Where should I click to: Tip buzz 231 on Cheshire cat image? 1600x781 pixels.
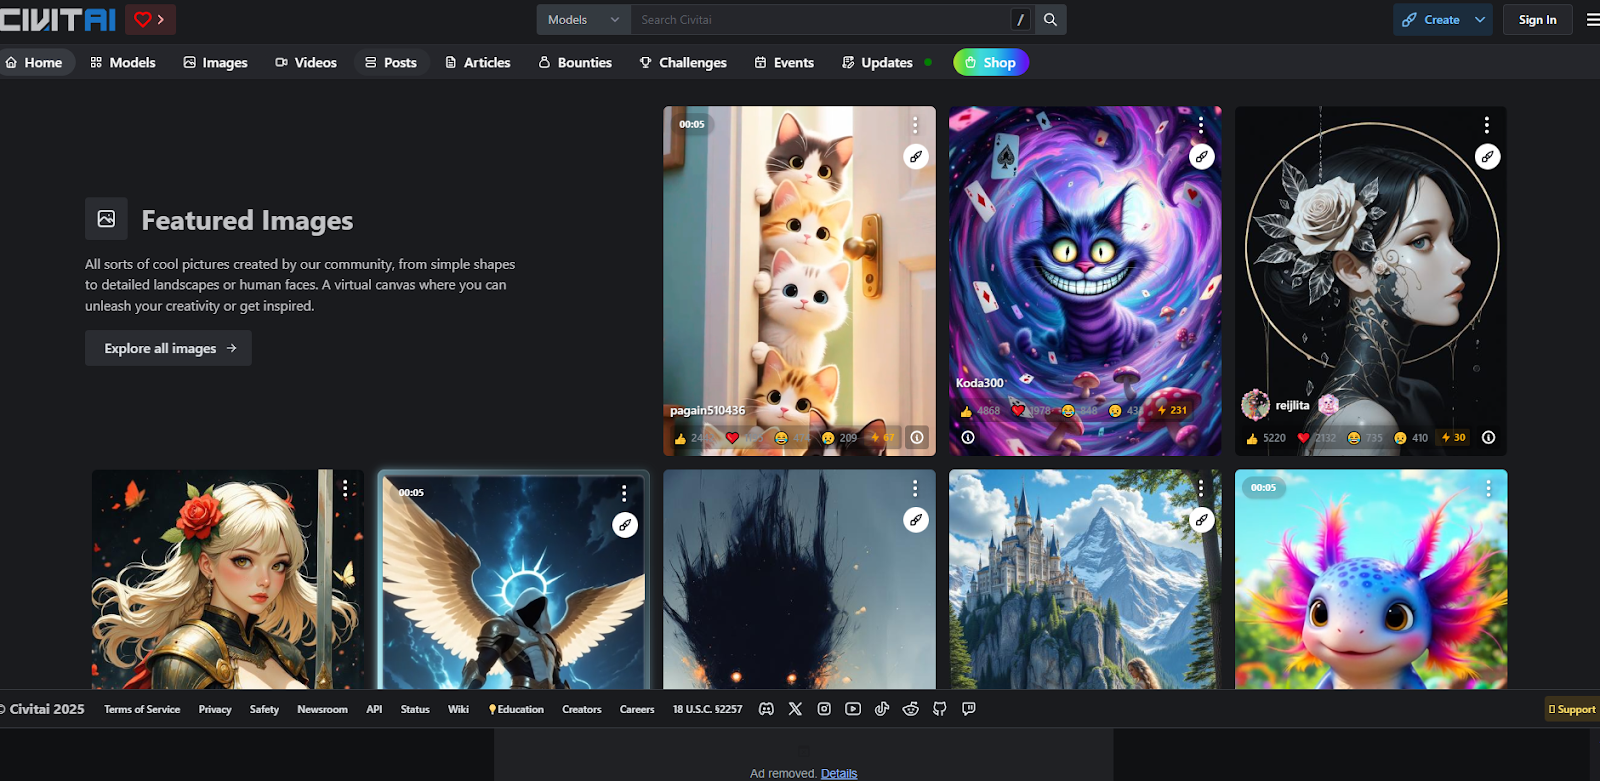point(1172,410)
